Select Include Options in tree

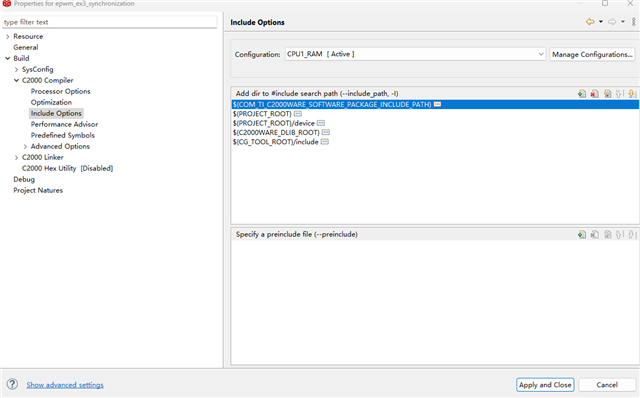[56, 113]
